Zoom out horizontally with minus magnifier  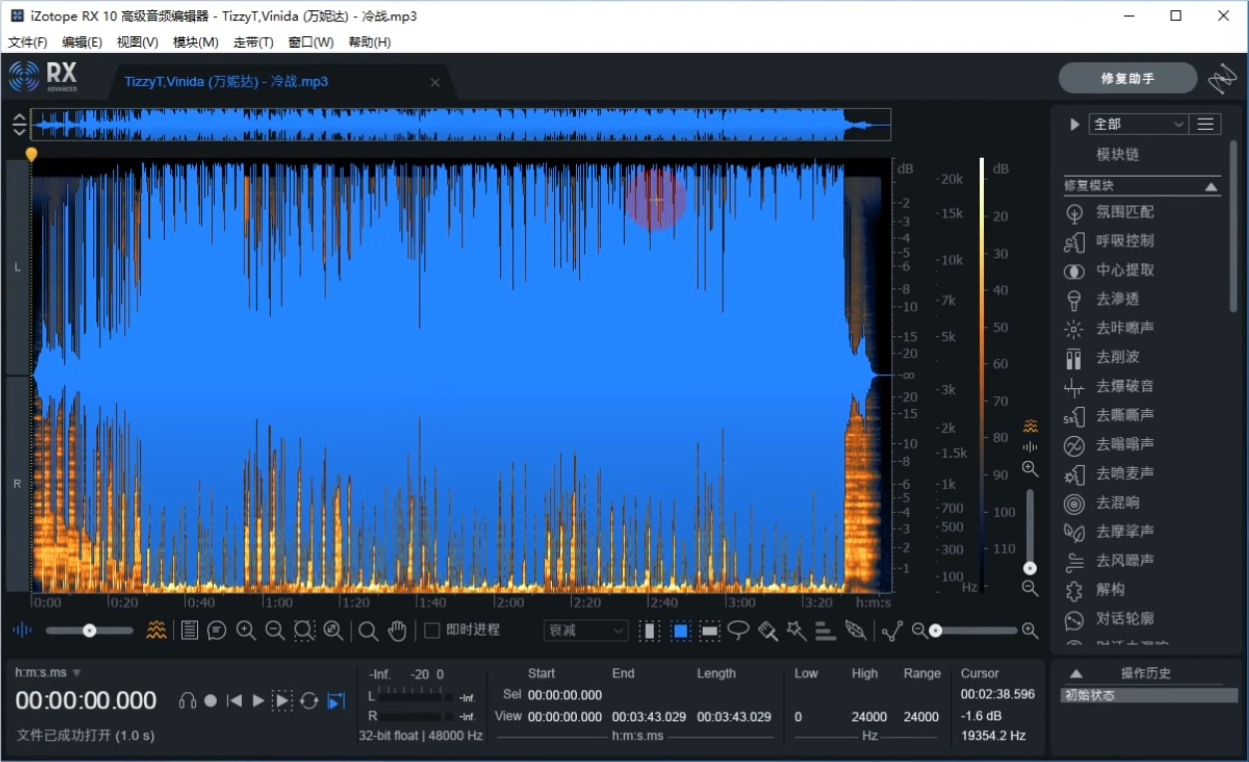[x=919, y=630]
